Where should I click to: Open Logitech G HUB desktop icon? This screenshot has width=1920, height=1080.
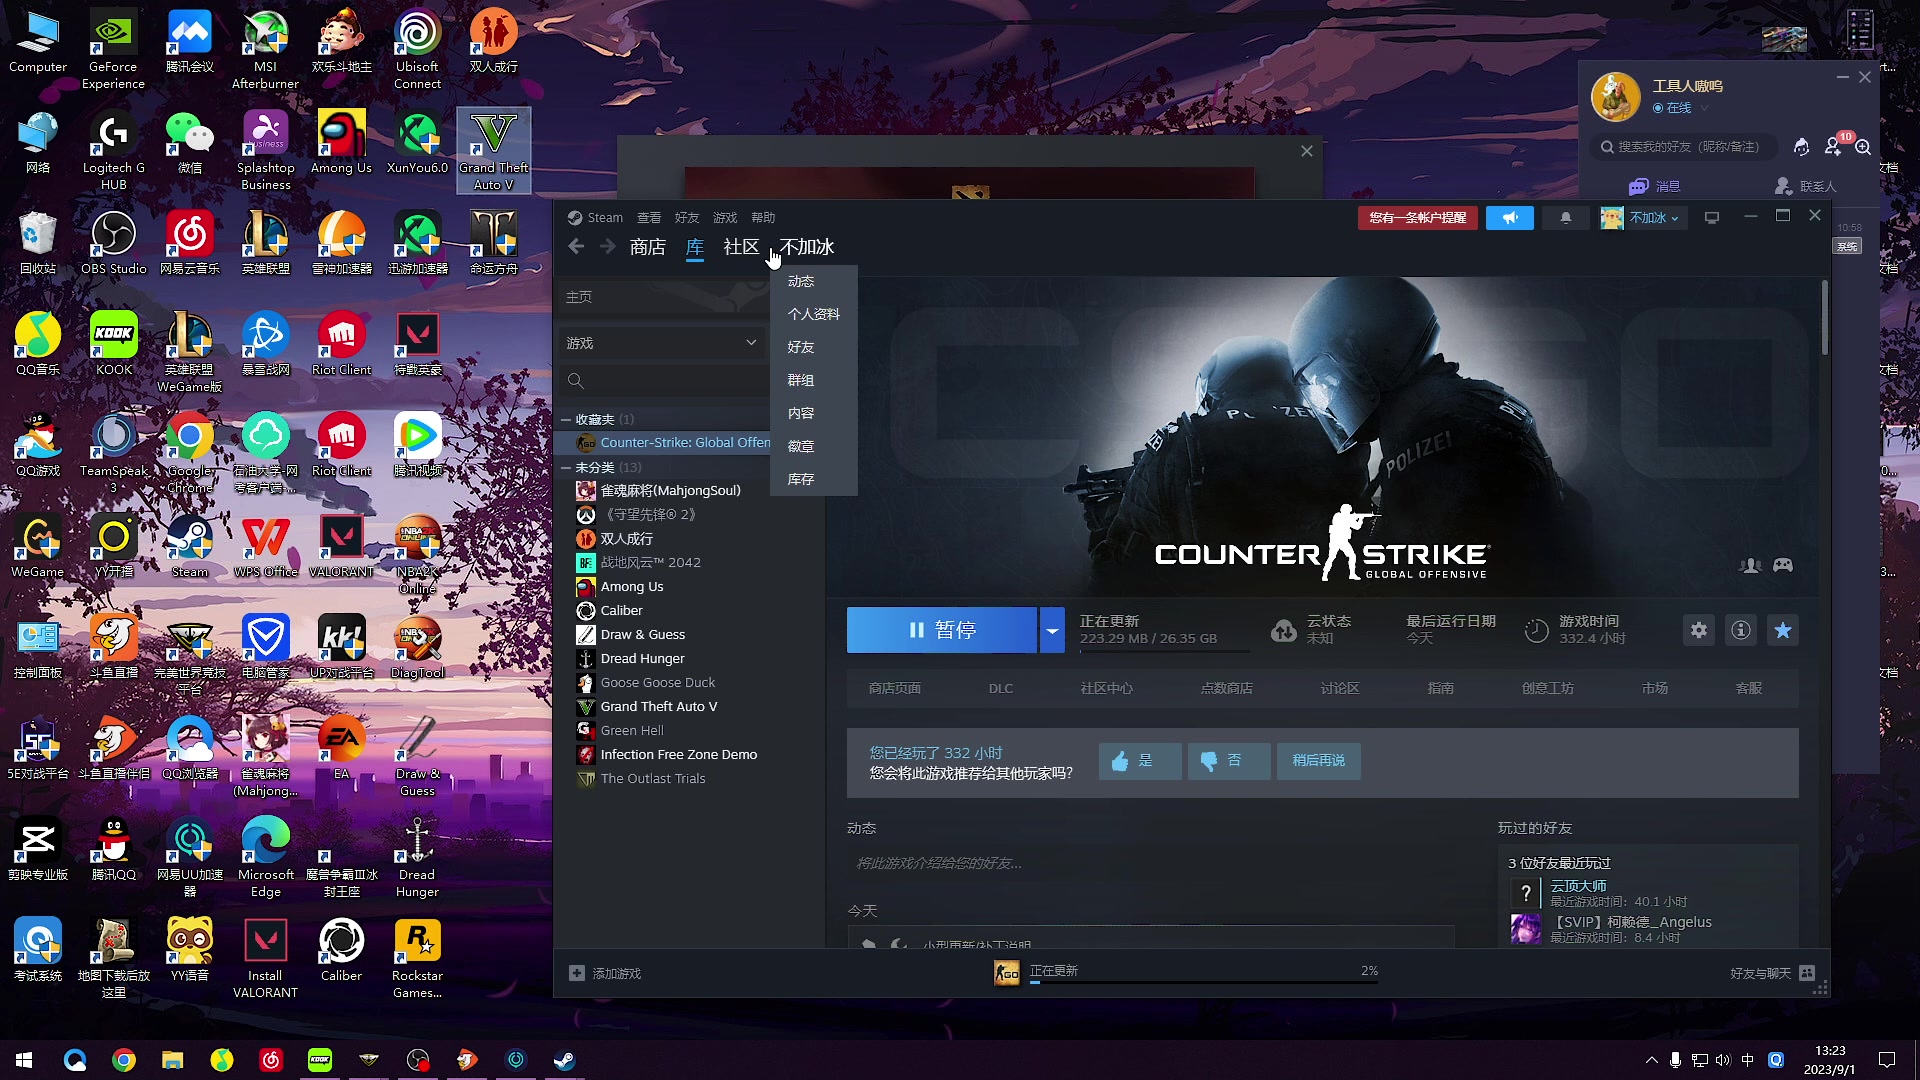coord(114,150)
